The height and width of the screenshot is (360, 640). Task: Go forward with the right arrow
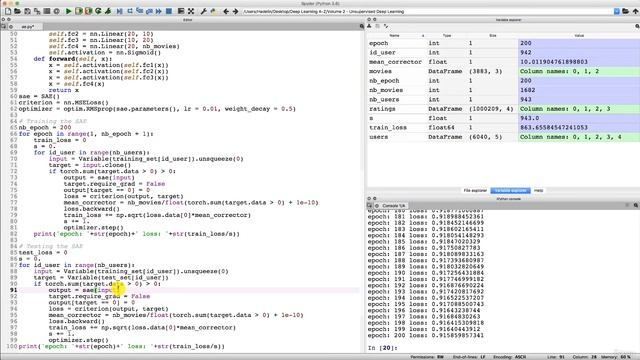pos(236,11)
